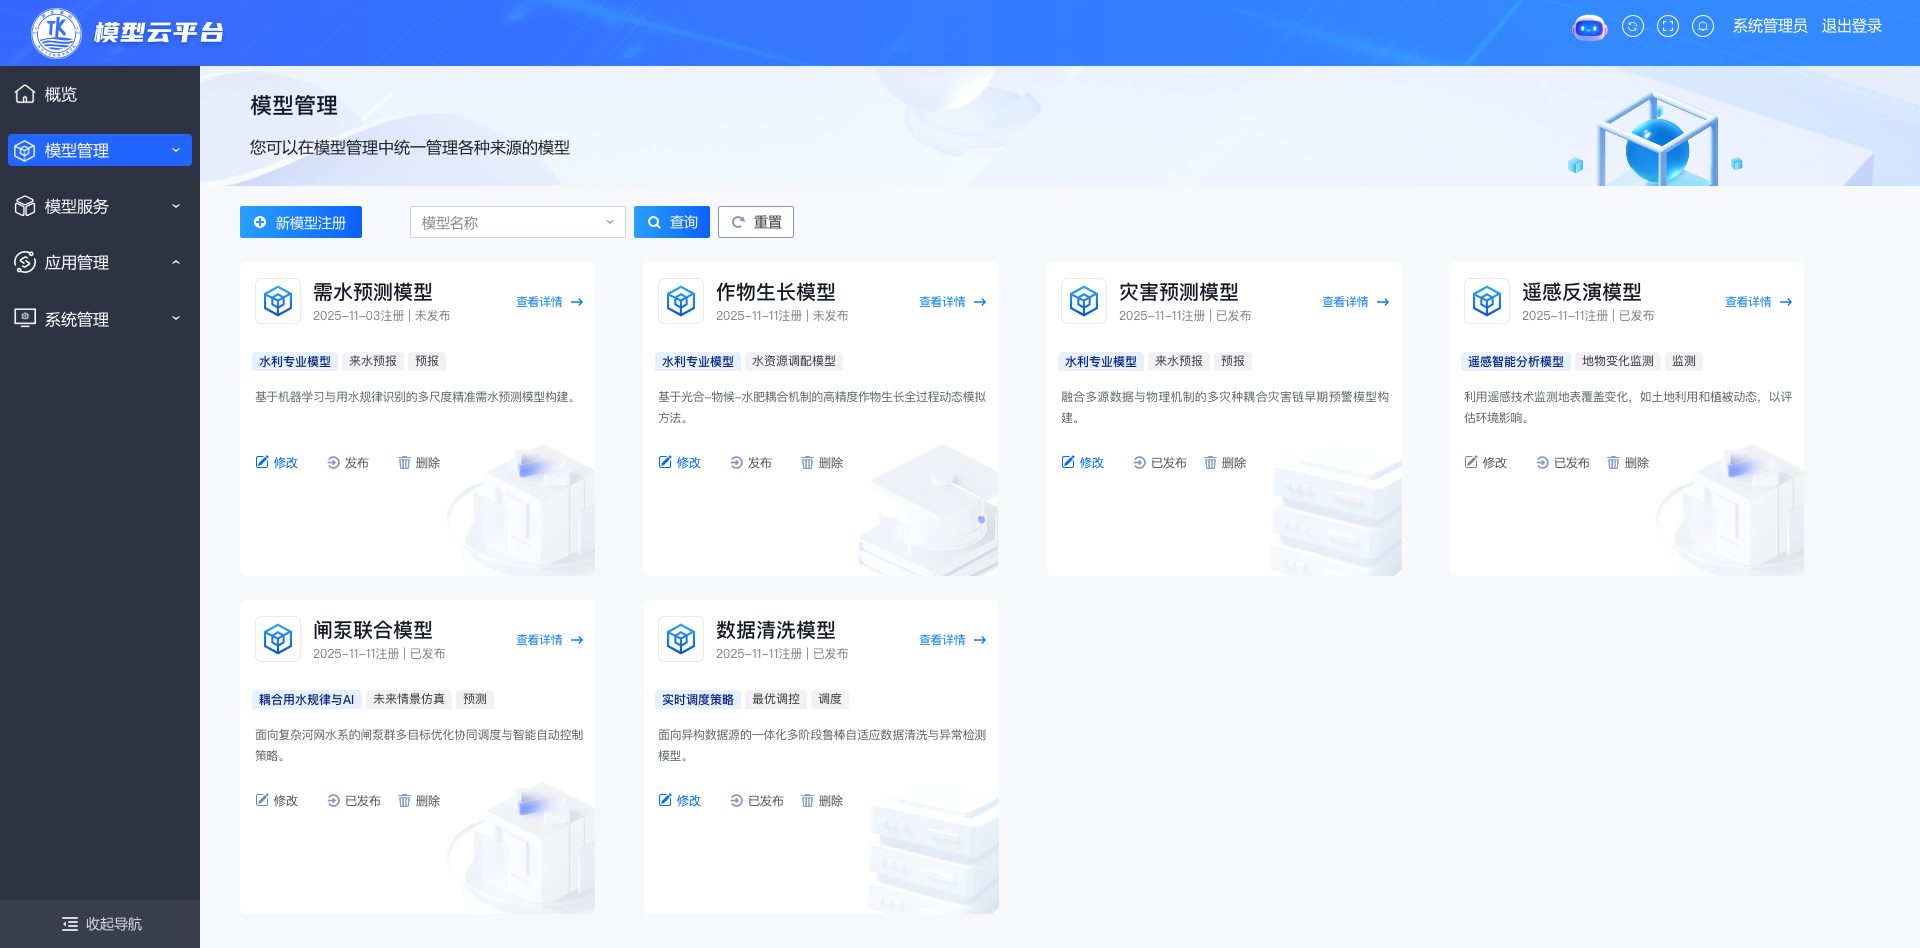
Task: Edit 作物生长模型 via 修改
Action: (x=680, y=463)
